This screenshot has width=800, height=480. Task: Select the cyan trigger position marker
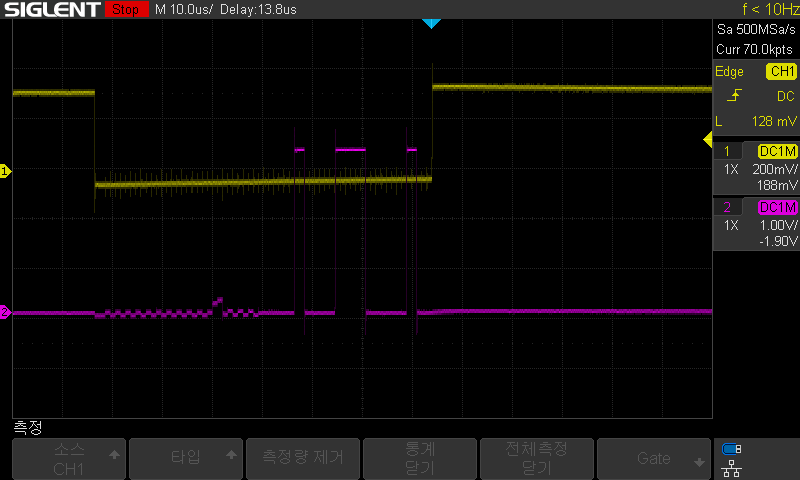click(x=431, y=23)
